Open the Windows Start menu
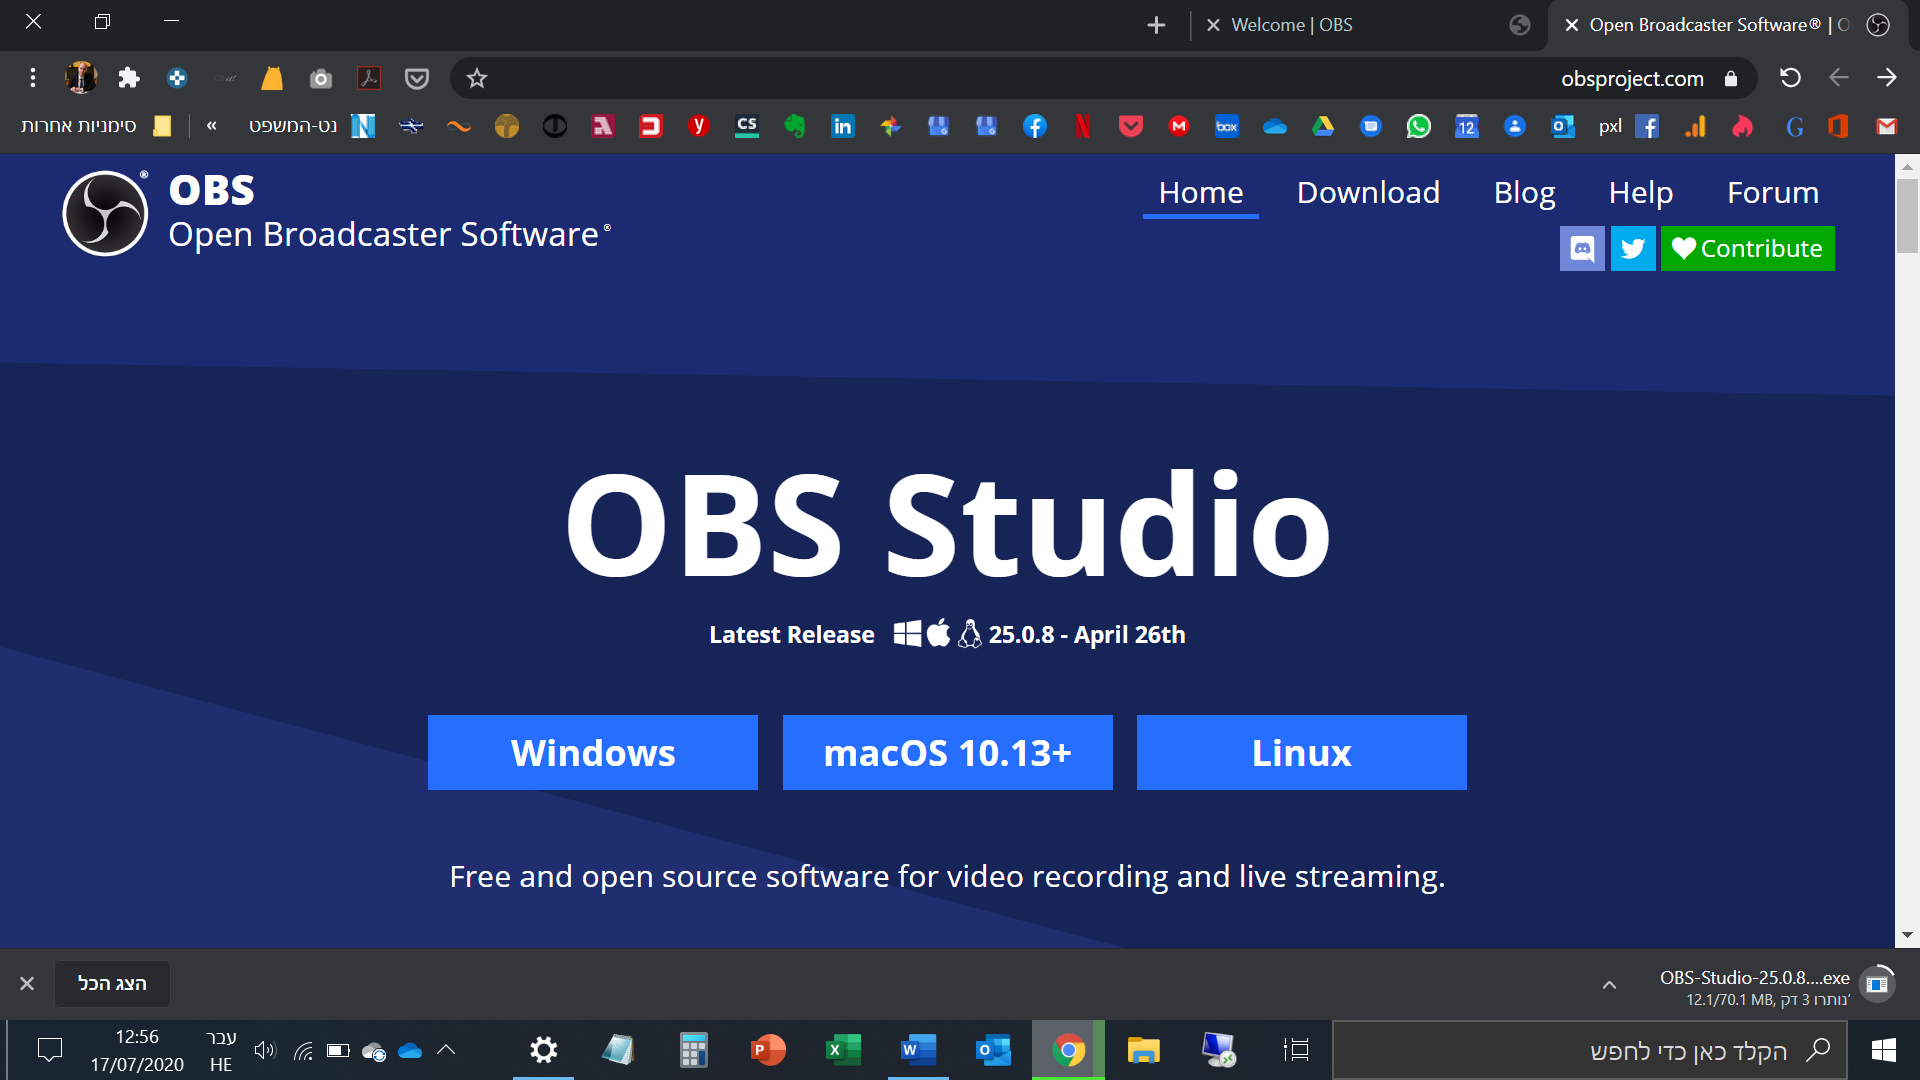 click(x=1883, y=1050)
